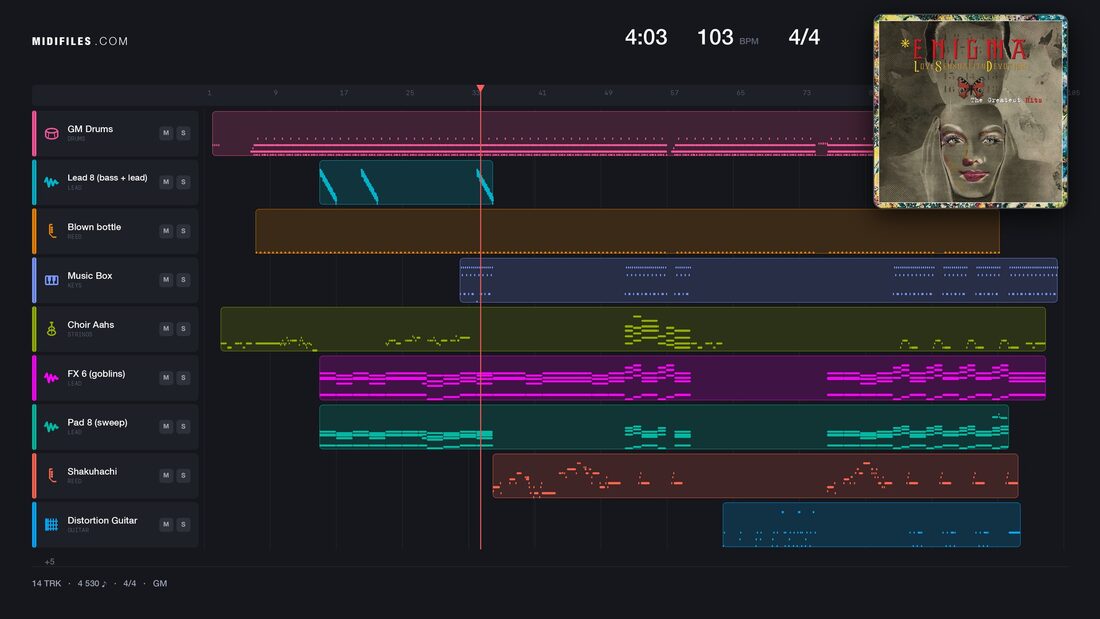
Task: Solo the Music Box track
Action: point(183,279)
